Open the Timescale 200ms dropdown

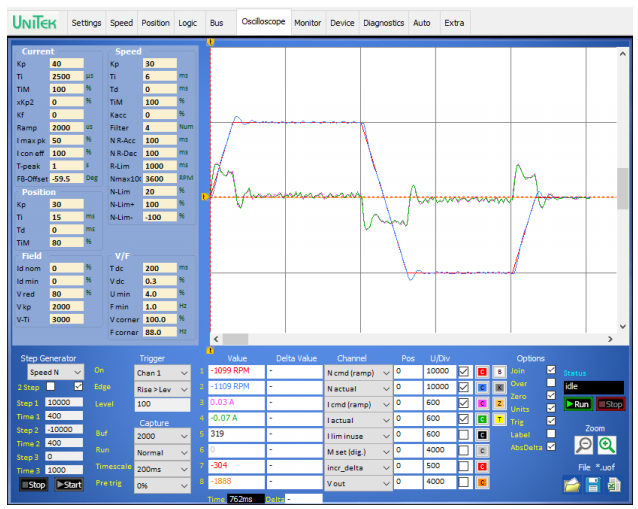tap(160, 468)
